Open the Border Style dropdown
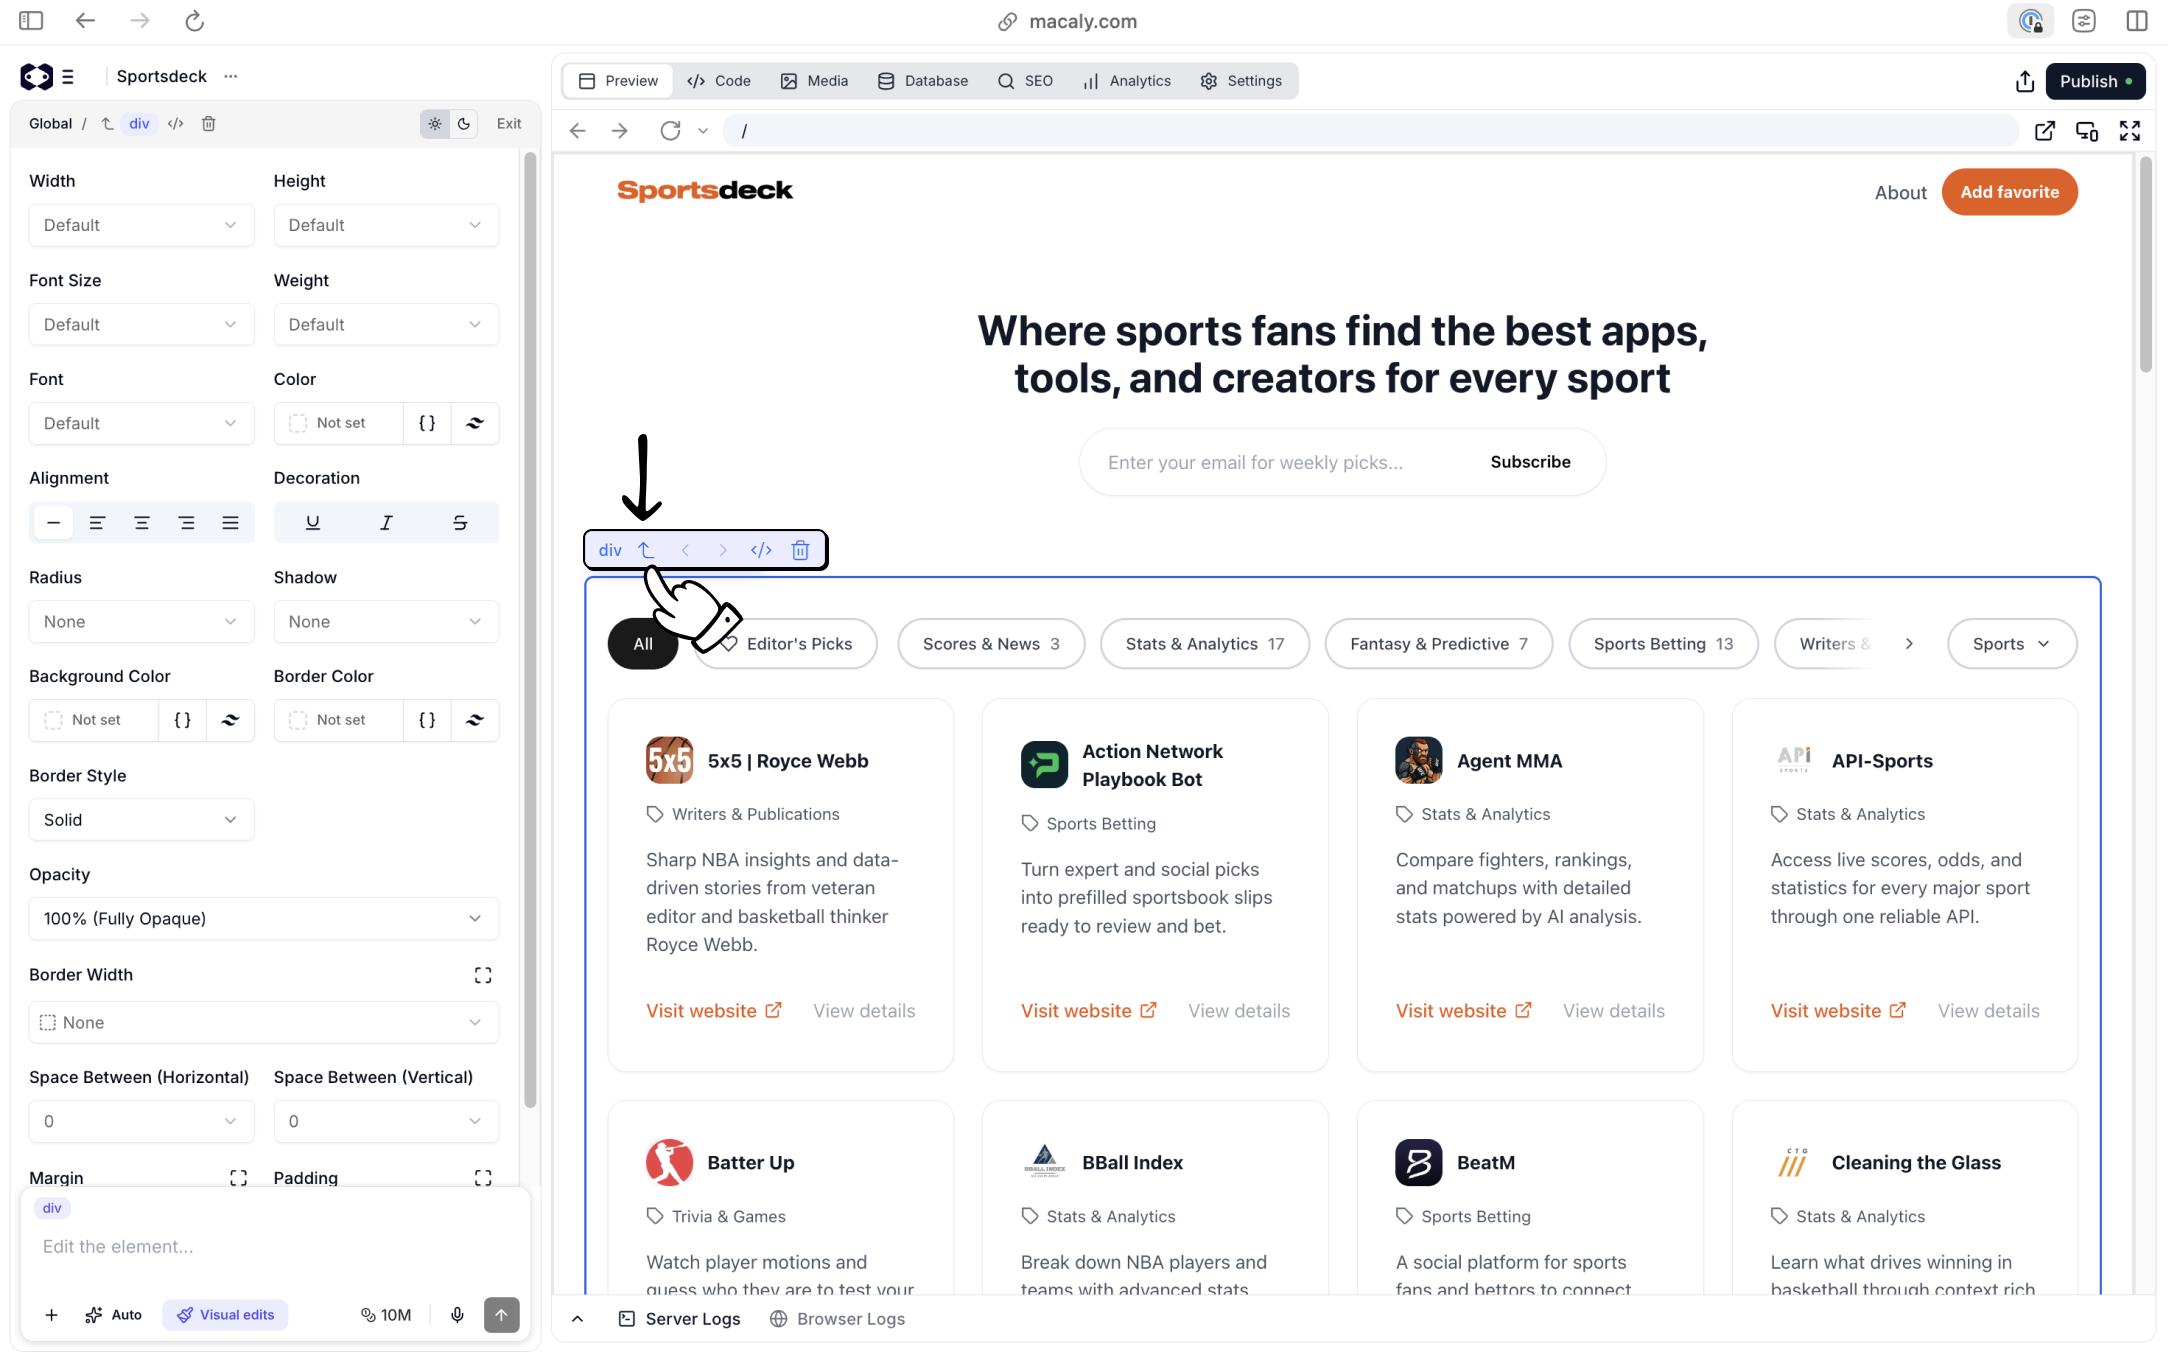 click(x=141, y=819)
